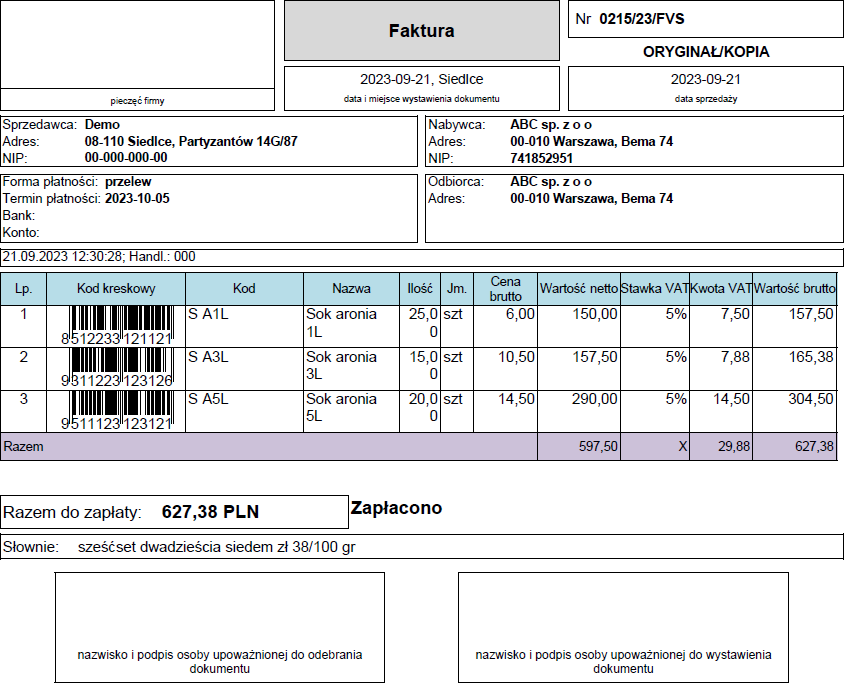The width and height of the screenshot is (844, 683).
Task: Click the Razem summary row label
Action: (24, 447)
